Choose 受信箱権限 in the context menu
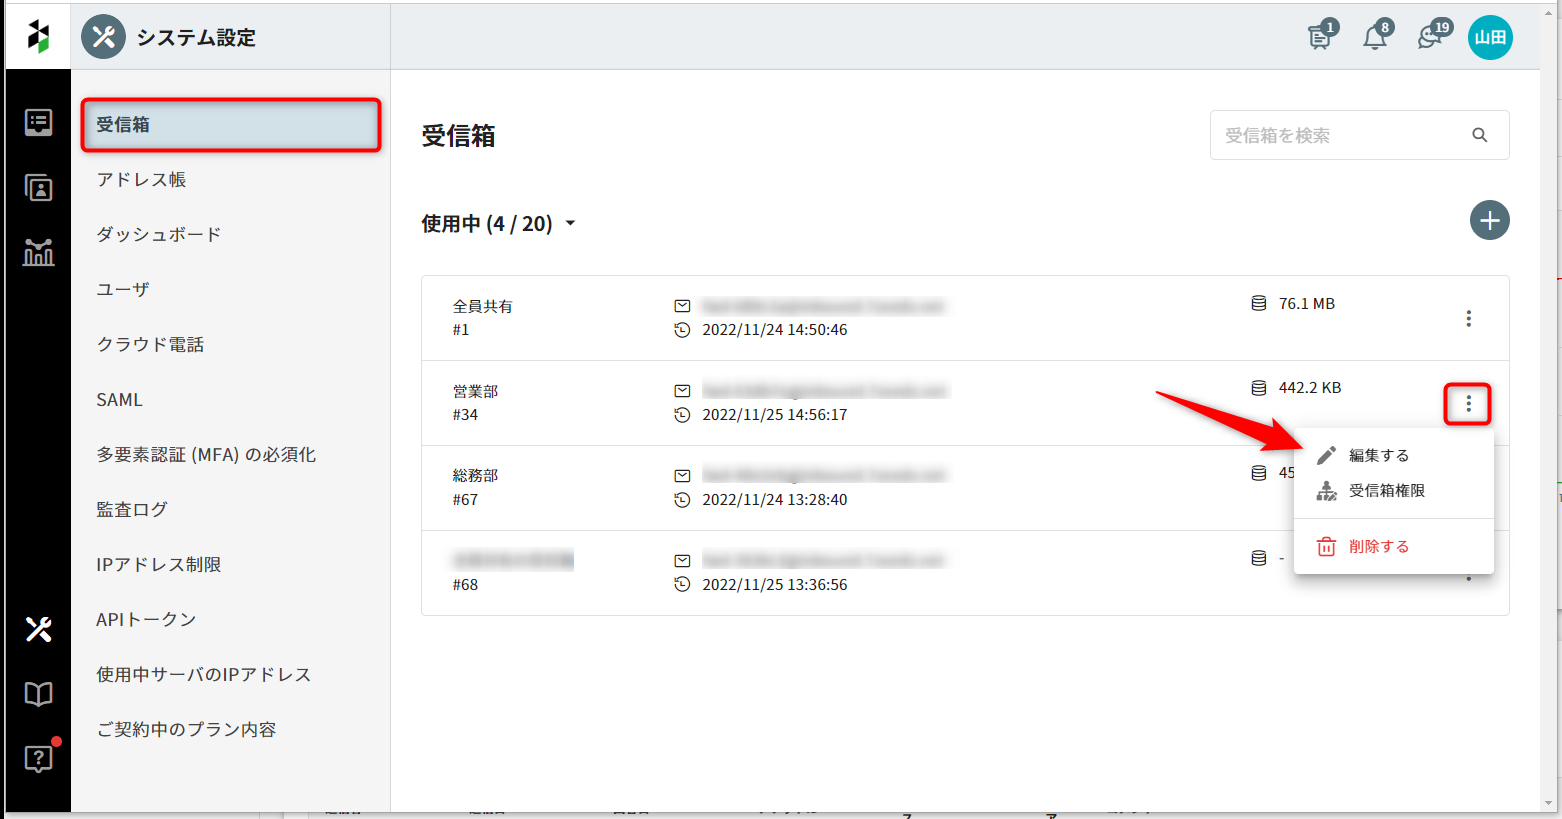This screenshot has width=1562, height=819. pos(1386,491)
